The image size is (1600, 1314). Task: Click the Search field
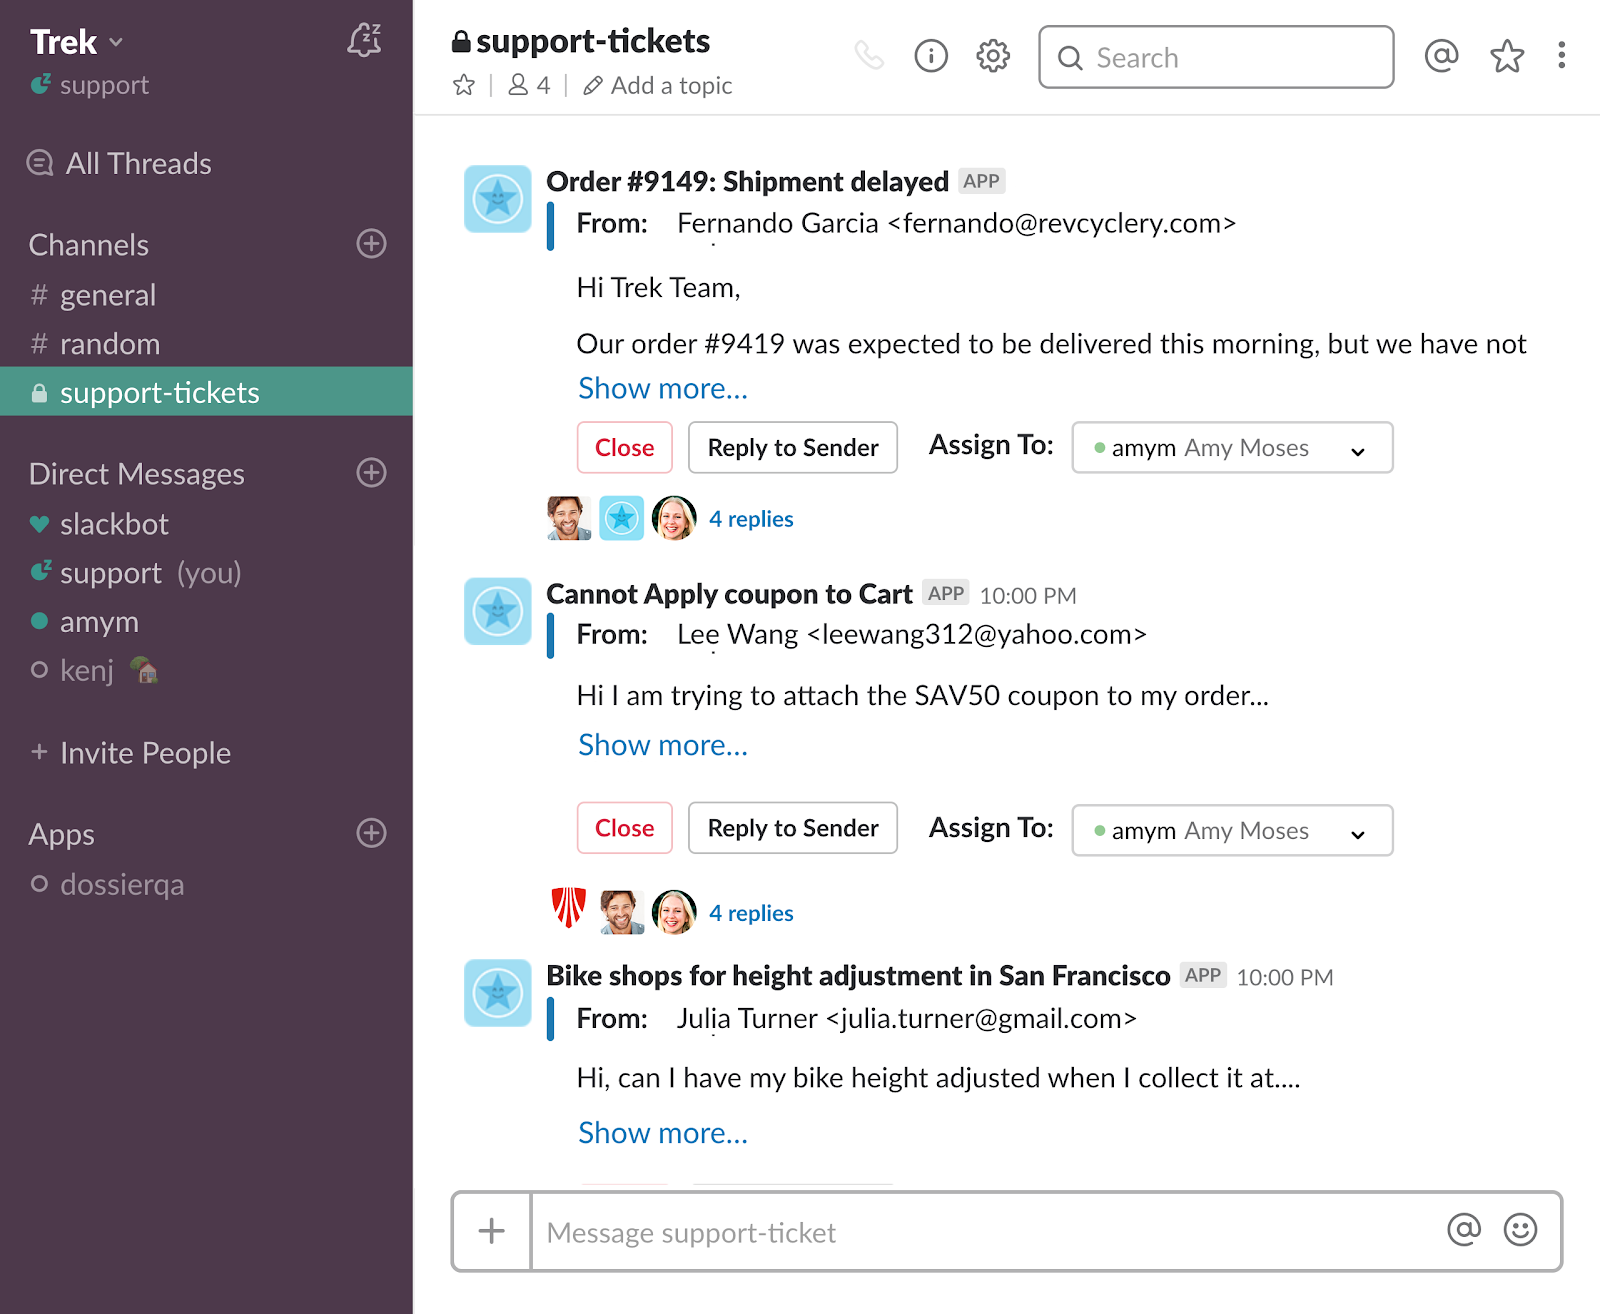1216,57
